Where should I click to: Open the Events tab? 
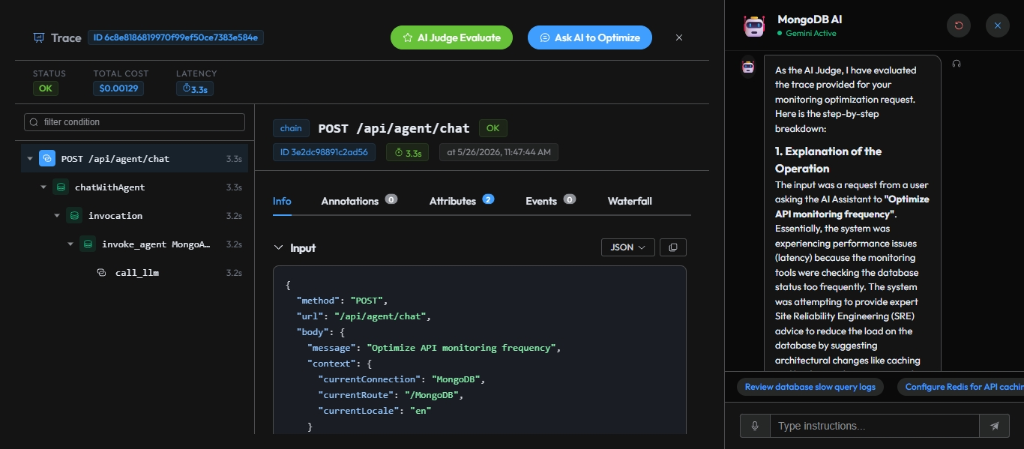click(541, 201)
